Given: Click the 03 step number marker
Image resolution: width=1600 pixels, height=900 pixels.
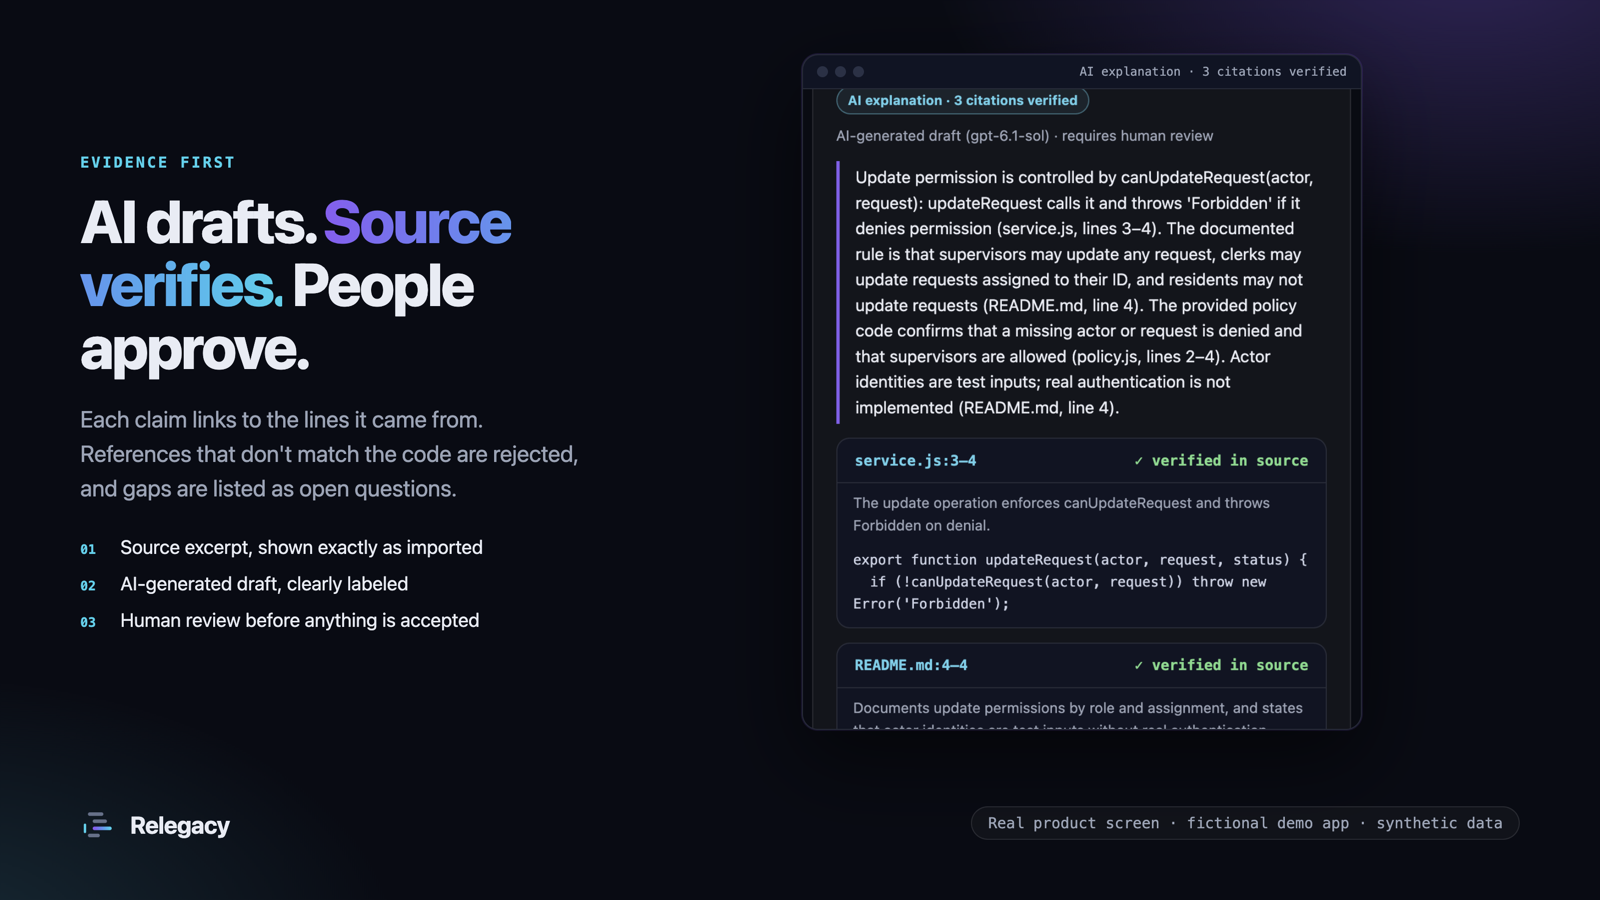Looking at the screenshot, I should pyautogui.click(x=88, y=622).
